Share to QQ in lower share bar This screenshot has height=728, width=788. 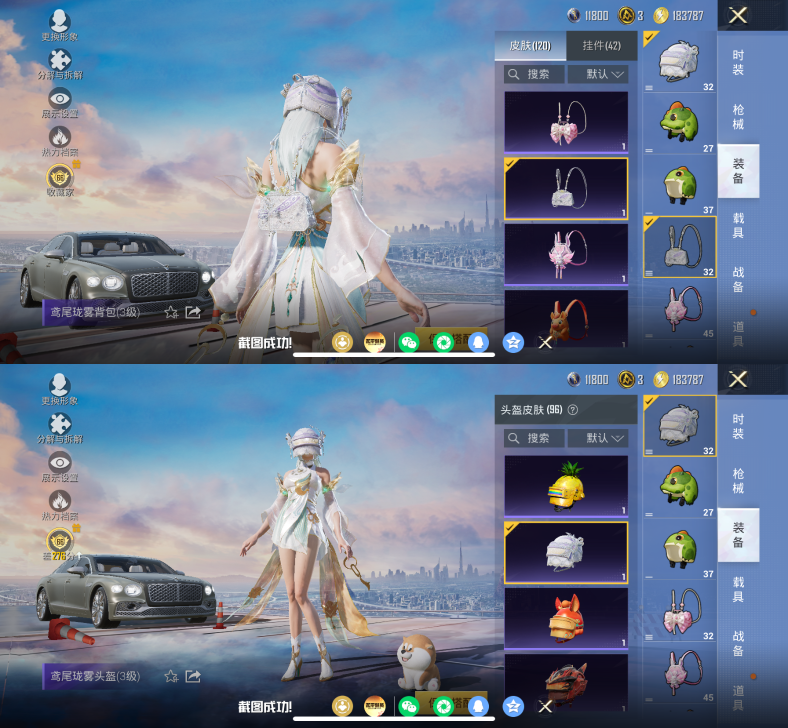(478, 707)
